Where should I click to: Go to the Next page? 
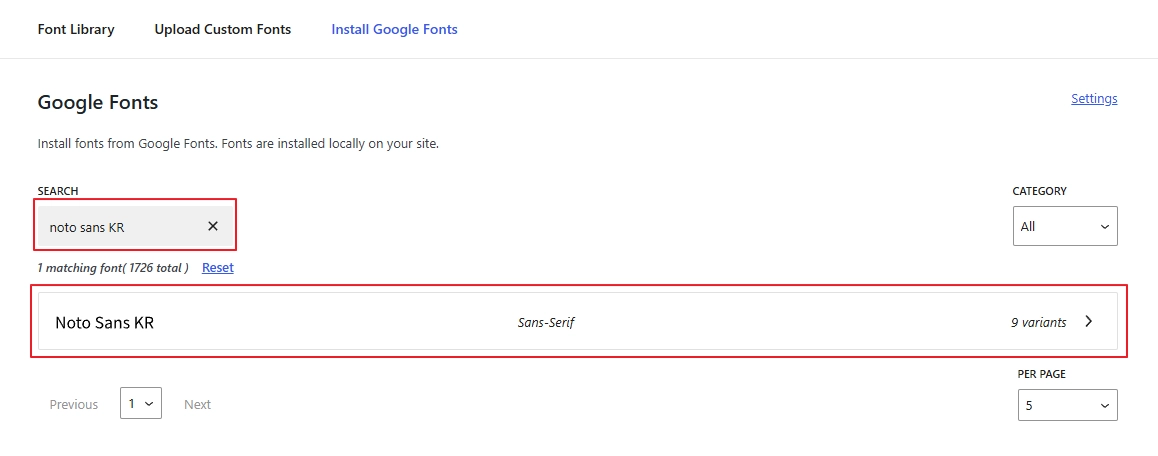[x=197, y=405]
